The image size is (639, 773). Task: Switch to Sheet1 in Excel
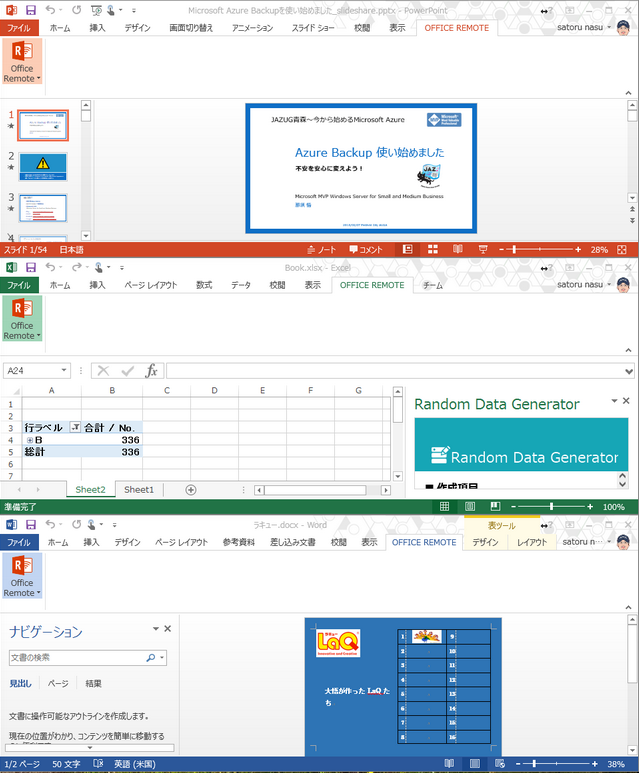tap(139, 490)
